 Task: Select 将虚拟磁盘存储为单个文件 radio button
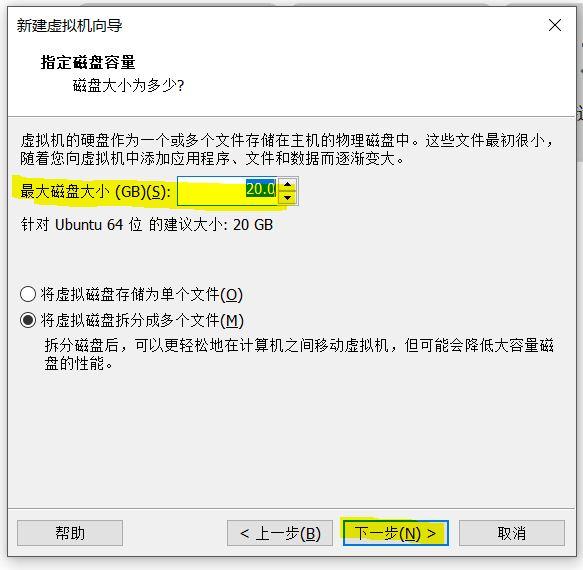pos(28,294)
